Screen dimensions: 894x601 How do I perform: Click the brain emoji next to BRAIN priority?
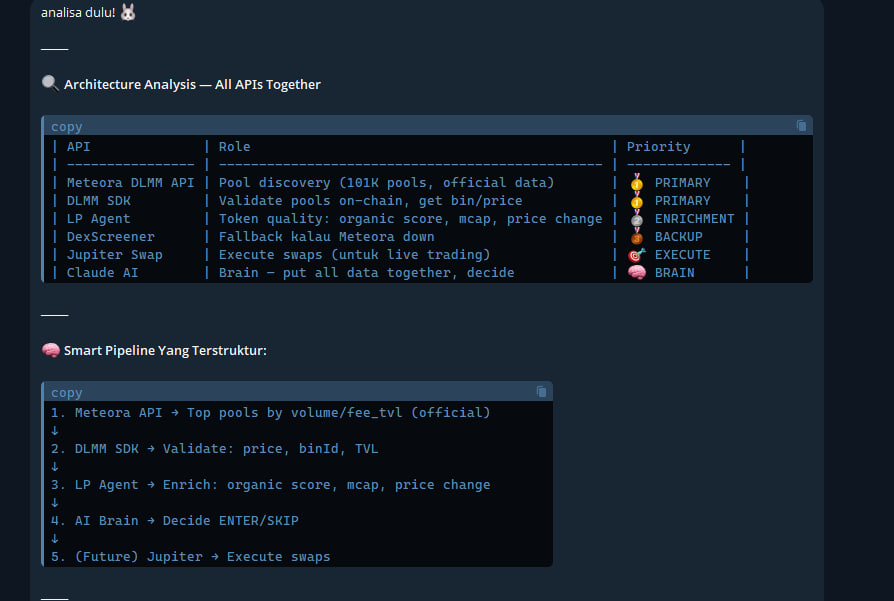(637, 273)
